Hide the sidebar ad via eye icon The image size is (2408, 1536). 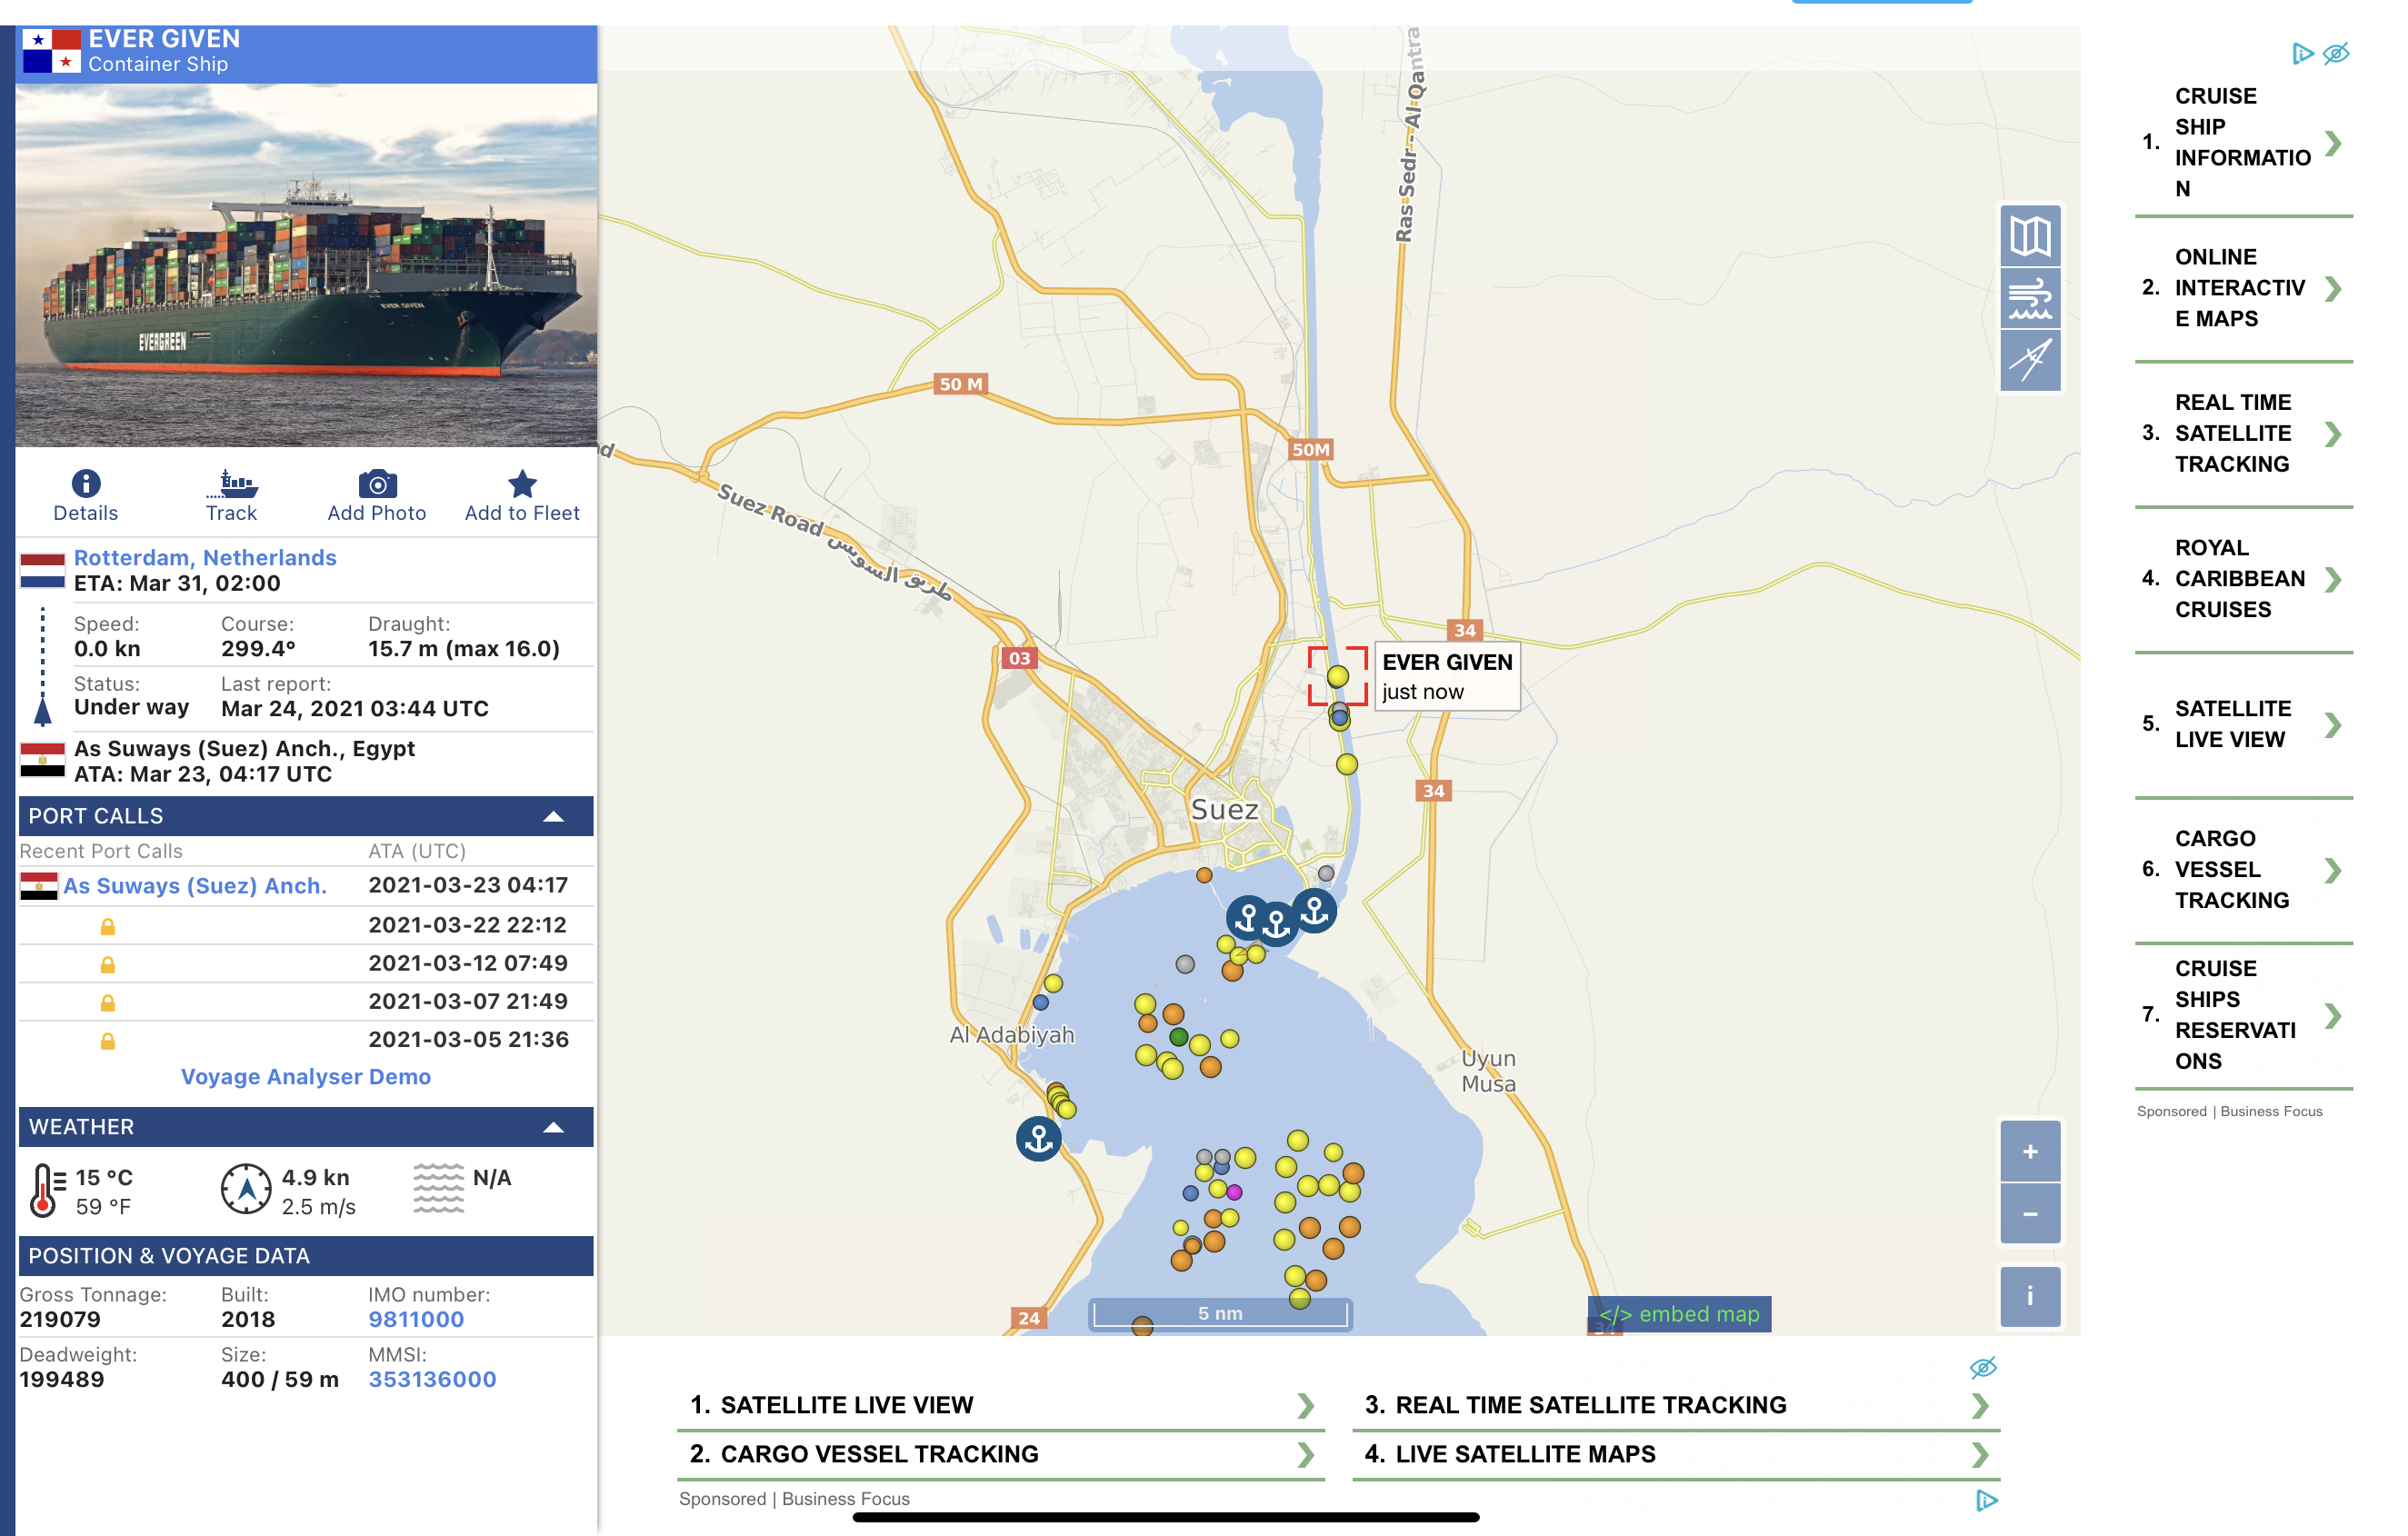(x=2336, y=53)
